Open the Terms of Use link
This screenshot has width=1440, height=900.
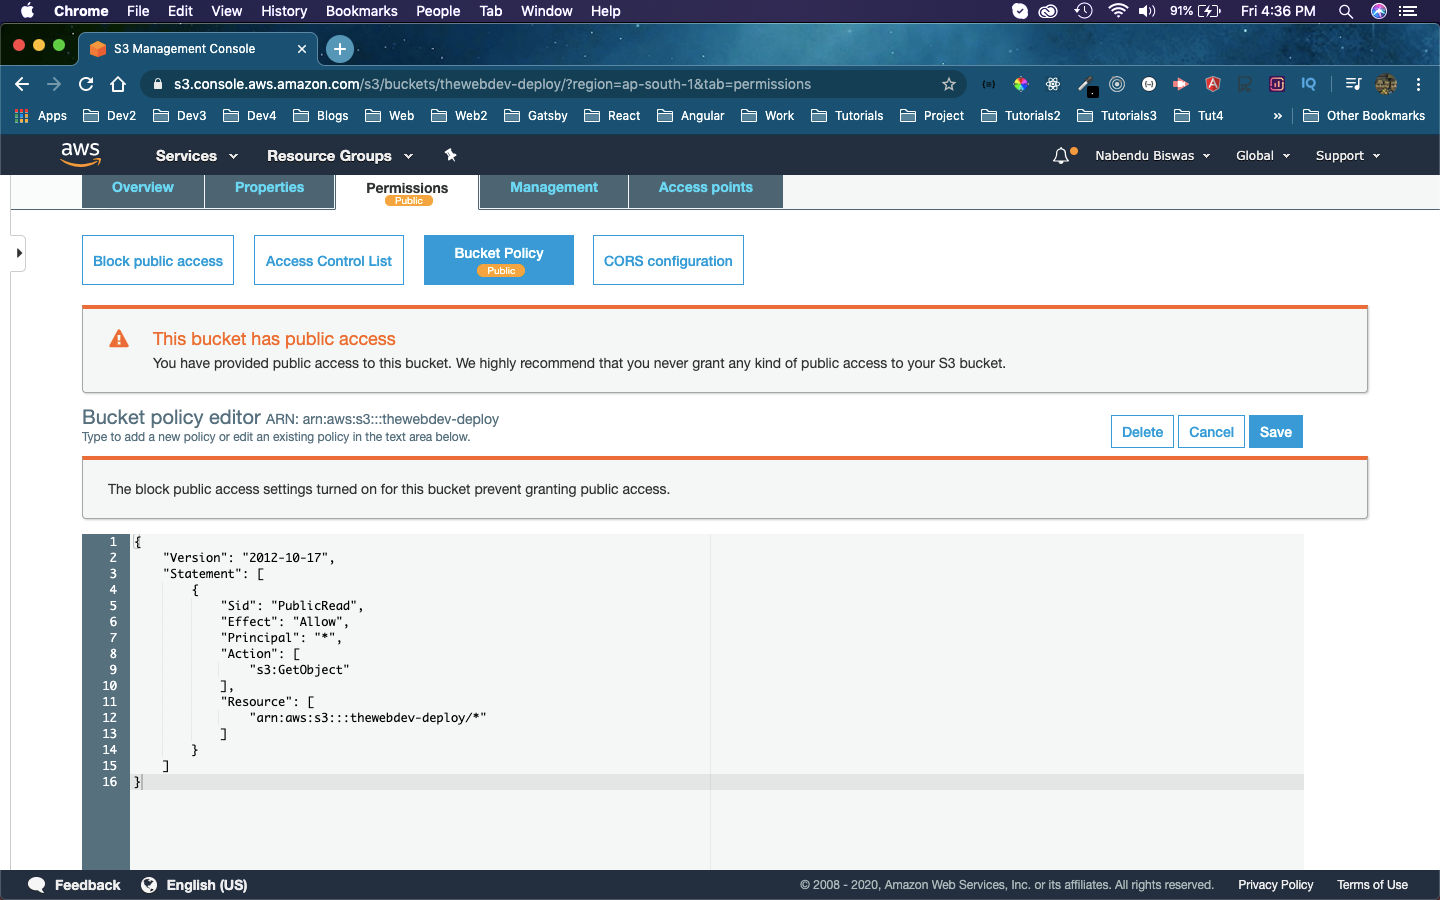[x=1372, y=885]
